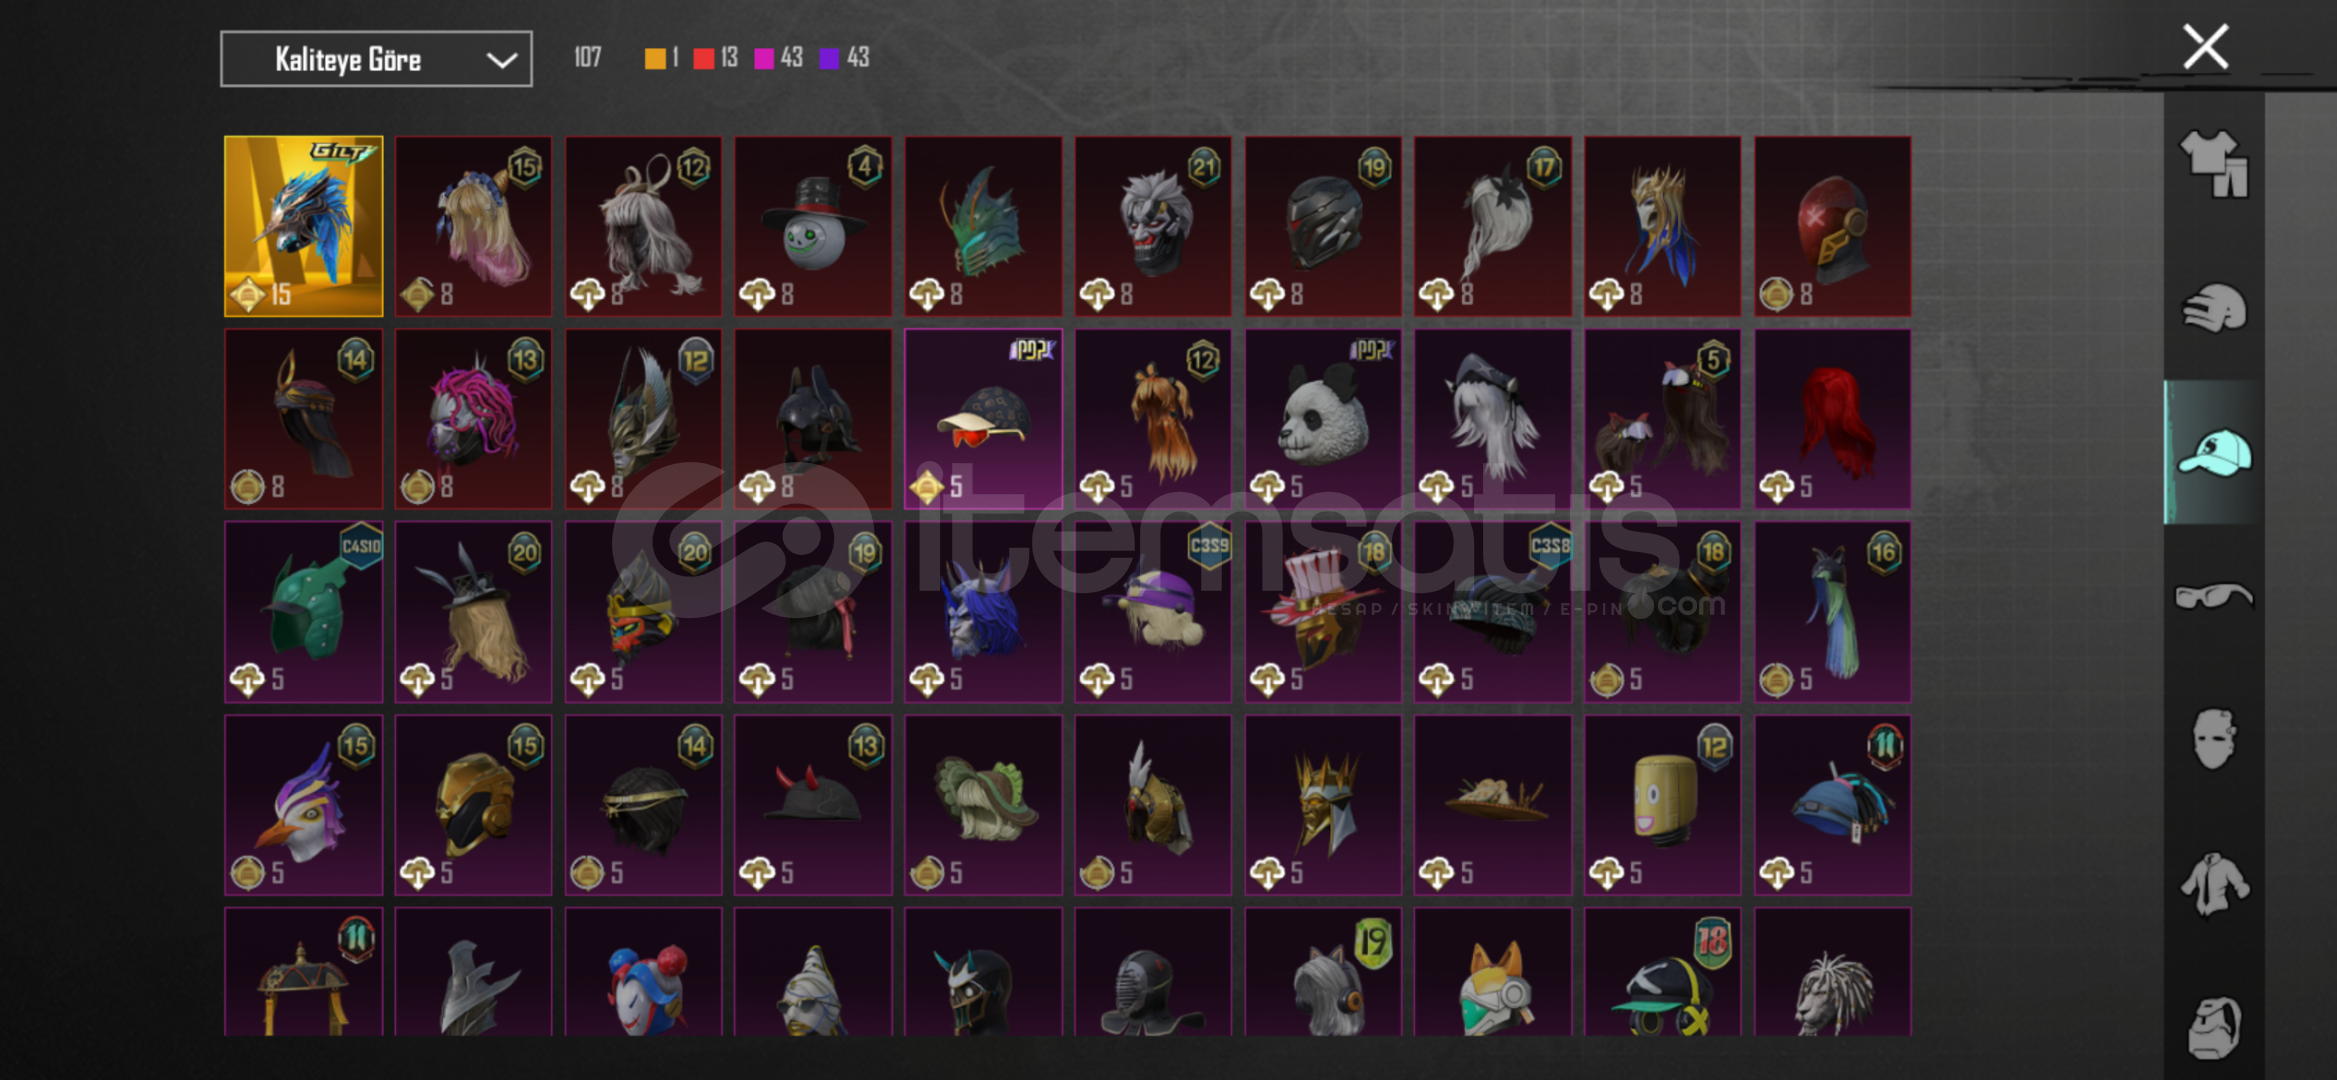Open the jacket category icon
The height and width of the screenshot is (1080, 2337).
[x=2214, y=884]
